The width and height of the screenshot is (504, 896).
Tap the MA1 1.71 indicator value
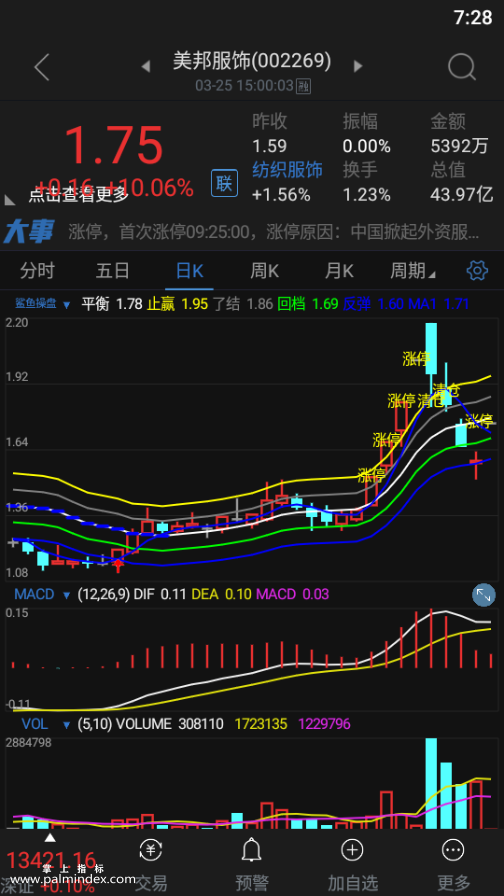point(438,304)
